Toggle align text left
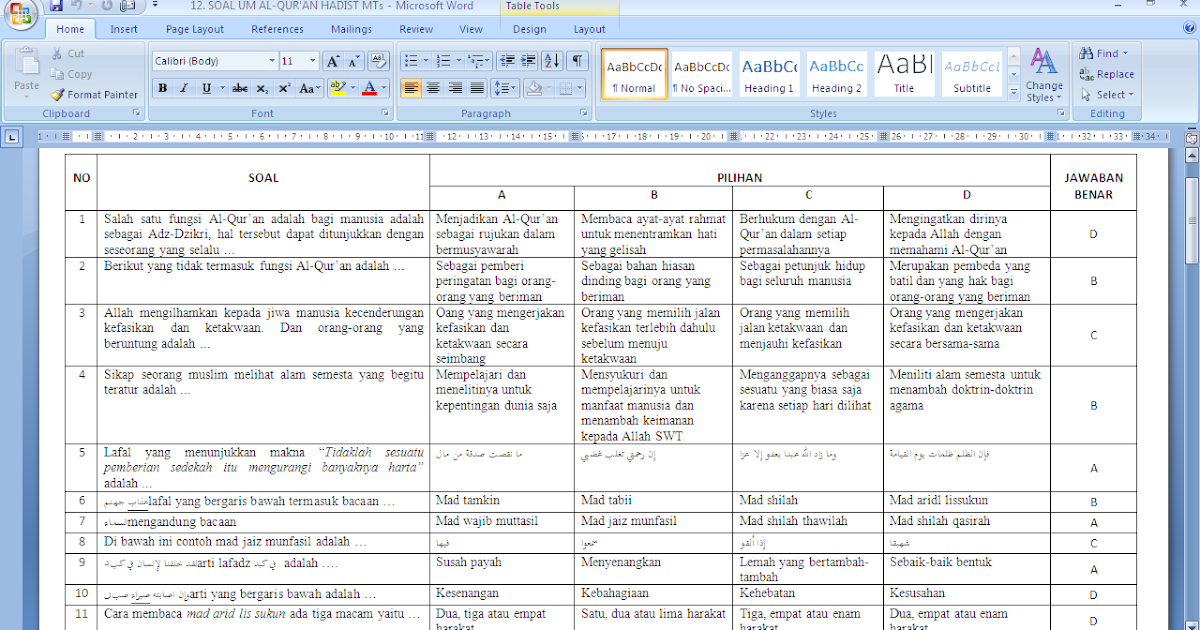Image resolution: width=1200 pixels, height=630 pixels. coord(411,88)
